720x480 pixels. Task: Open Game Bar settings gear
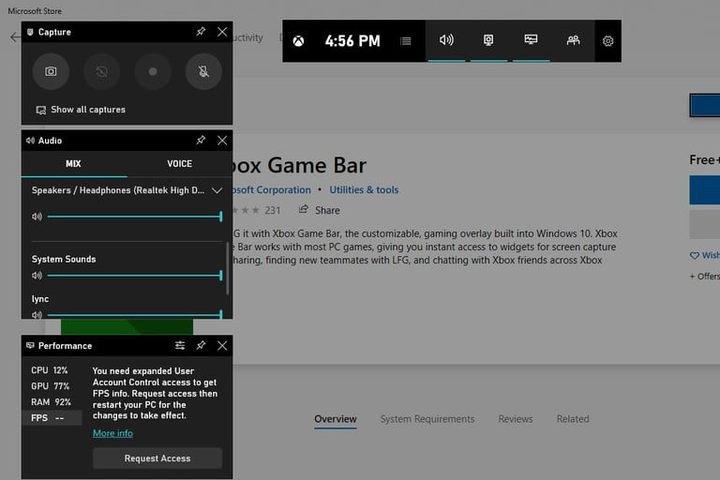pos(608,41)
